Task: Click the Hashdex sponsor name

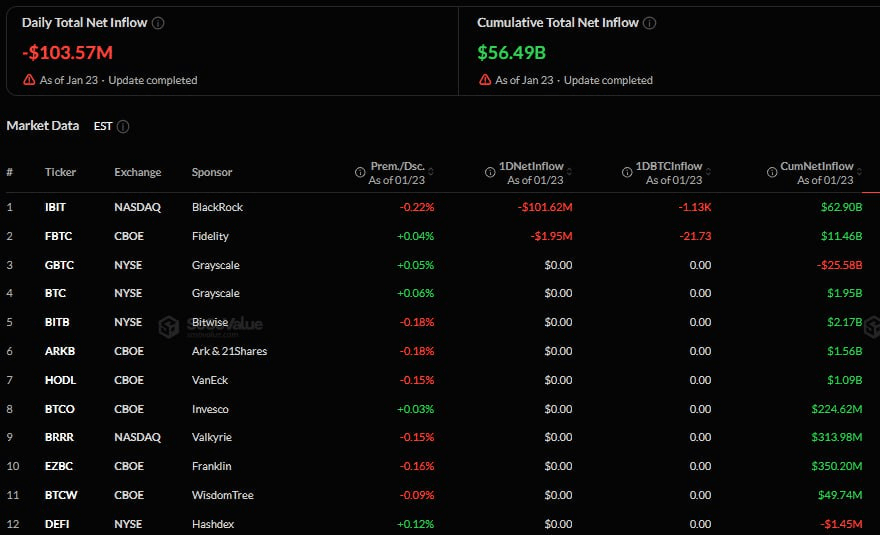Action: point(213,524)
